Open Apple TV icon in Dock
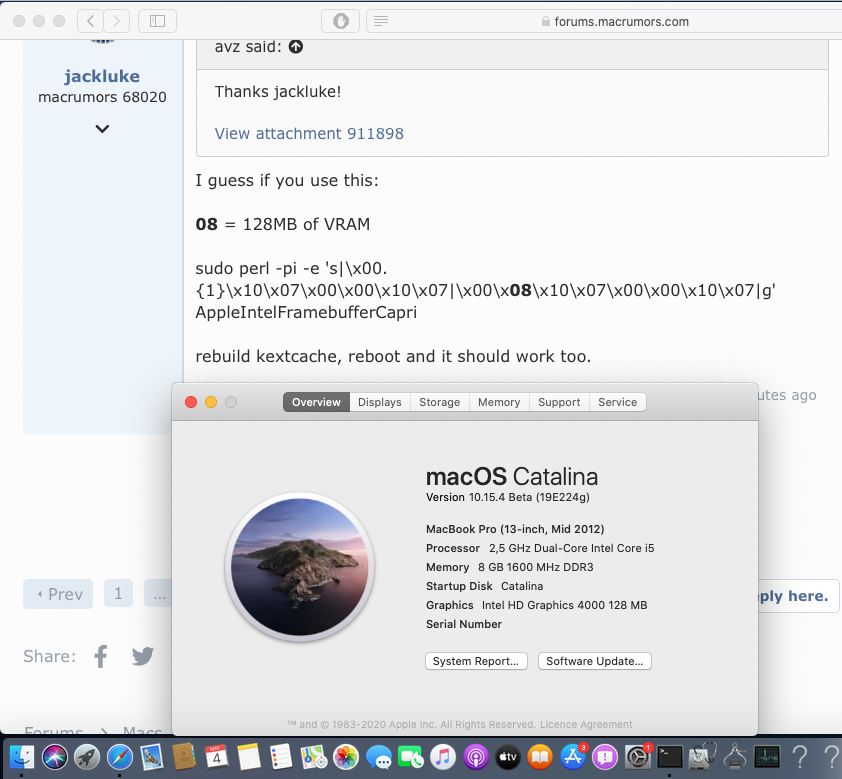Image resolution: width=842 pixels, height=779 pixels. point(508,757)
